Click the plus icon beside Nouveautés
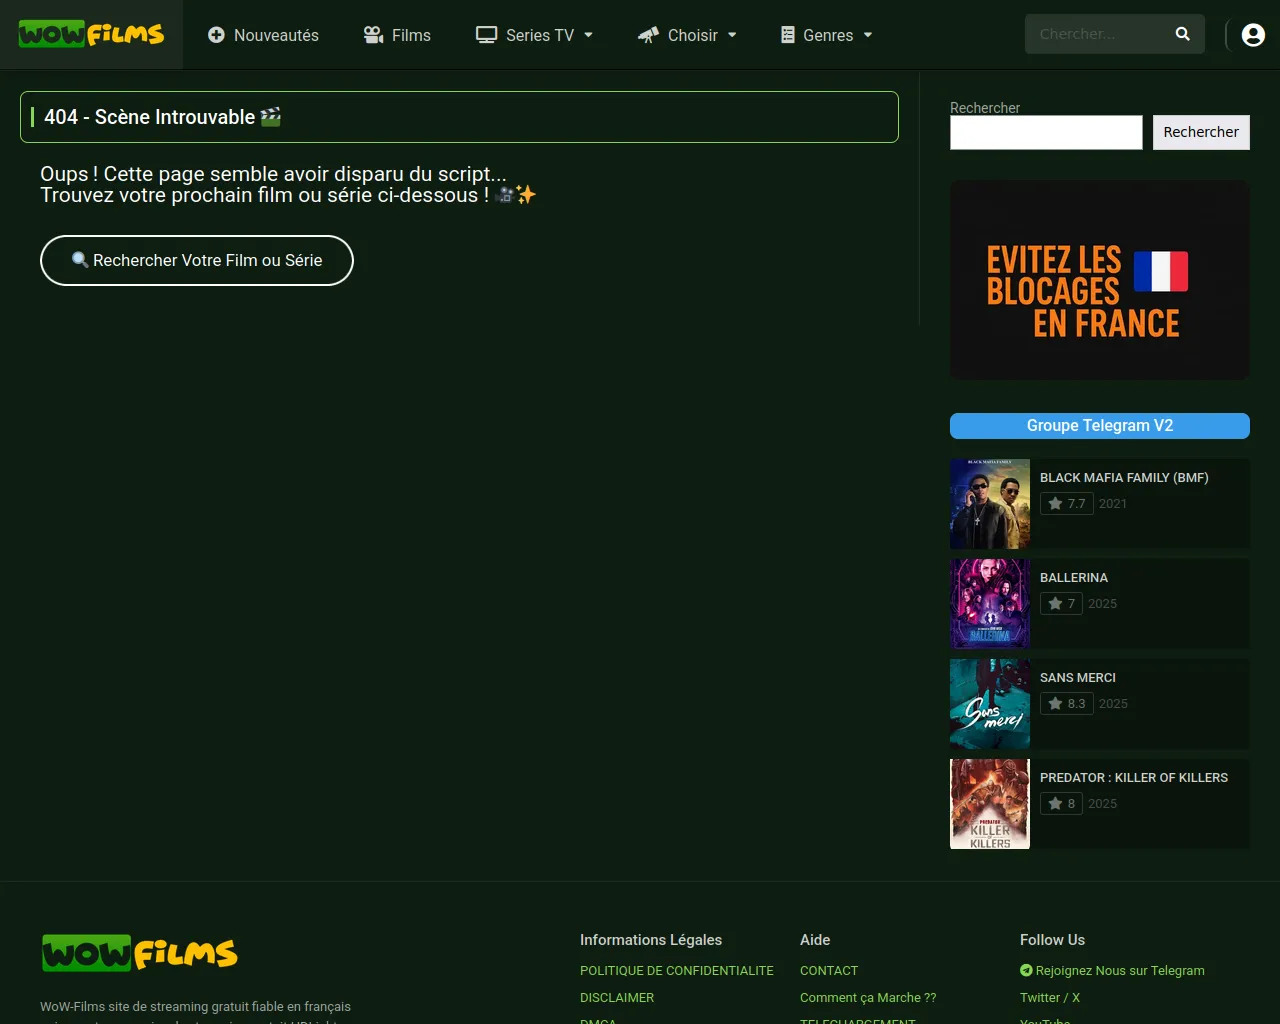Viewport: 1280px width, 1024px height. click(216, 35)
